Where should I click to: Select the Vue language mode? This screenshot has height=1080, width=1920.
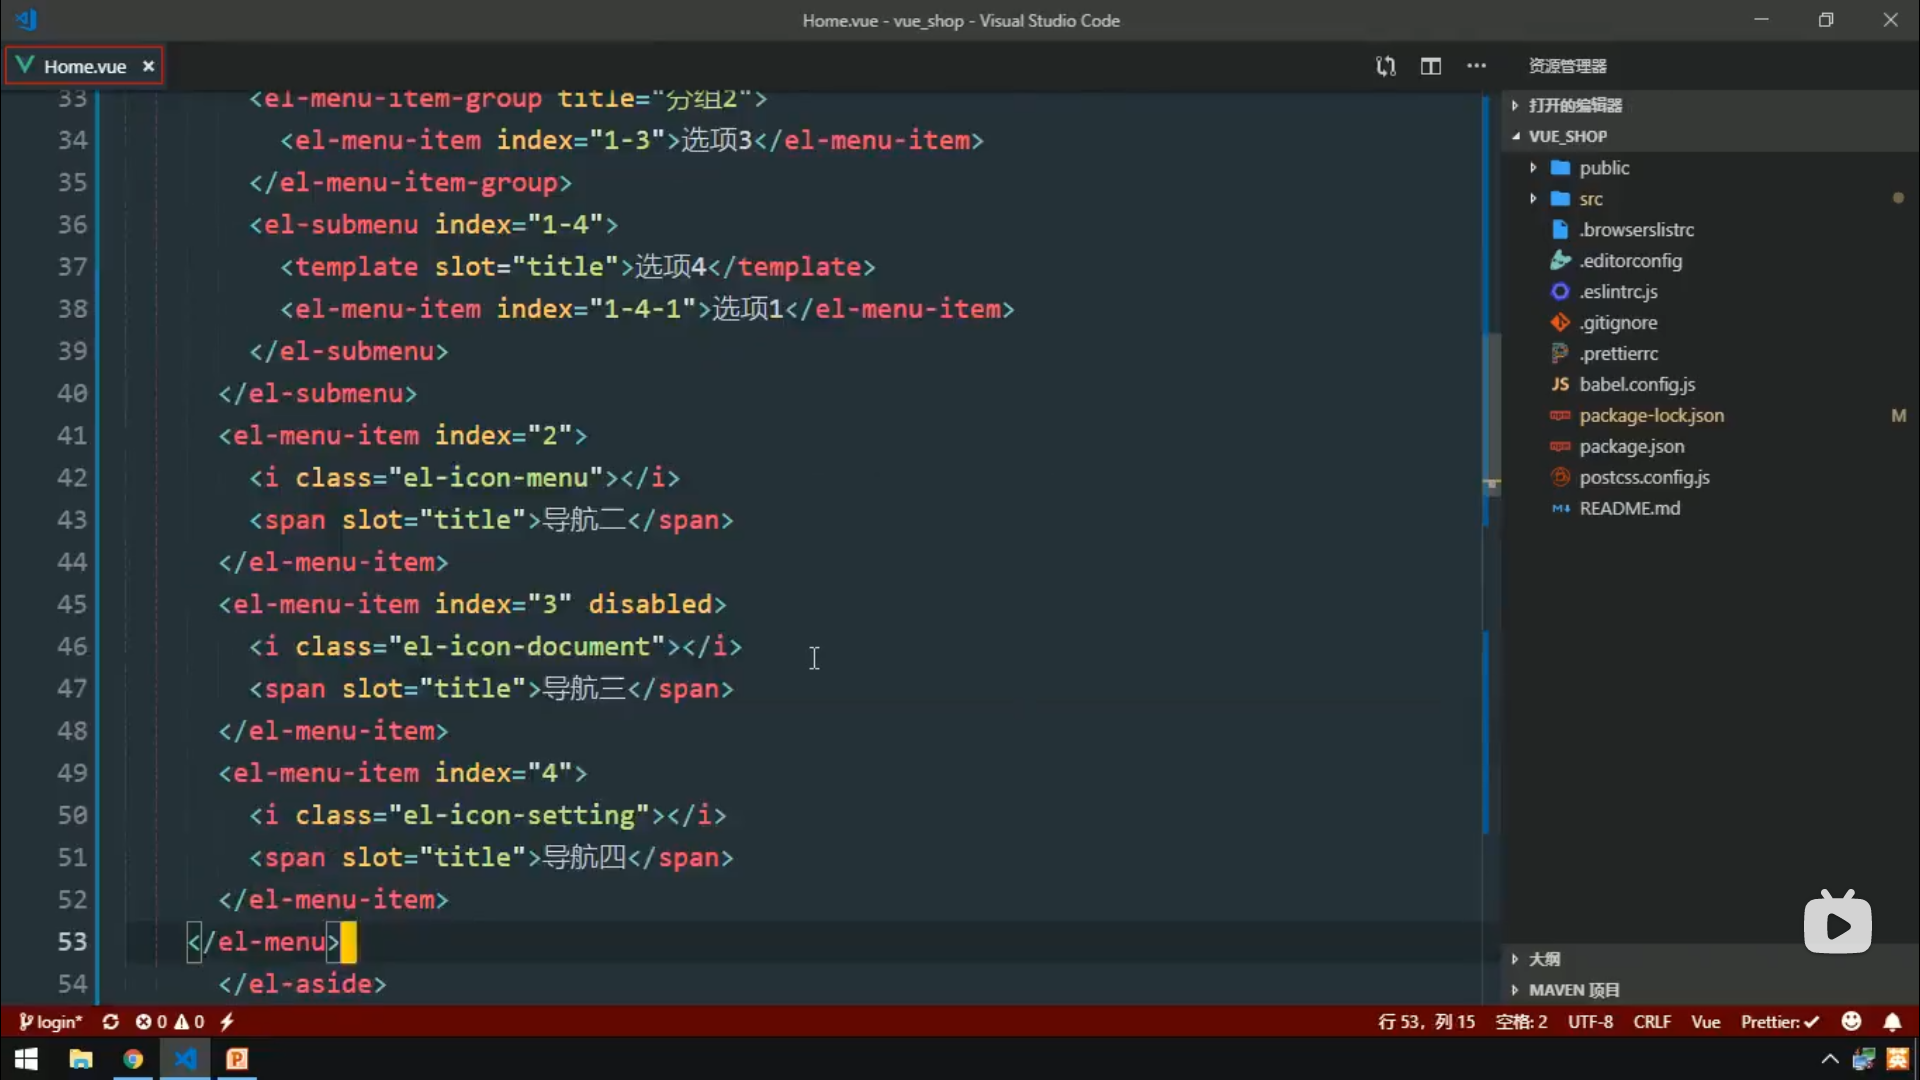click(x=1706, y=1022)
